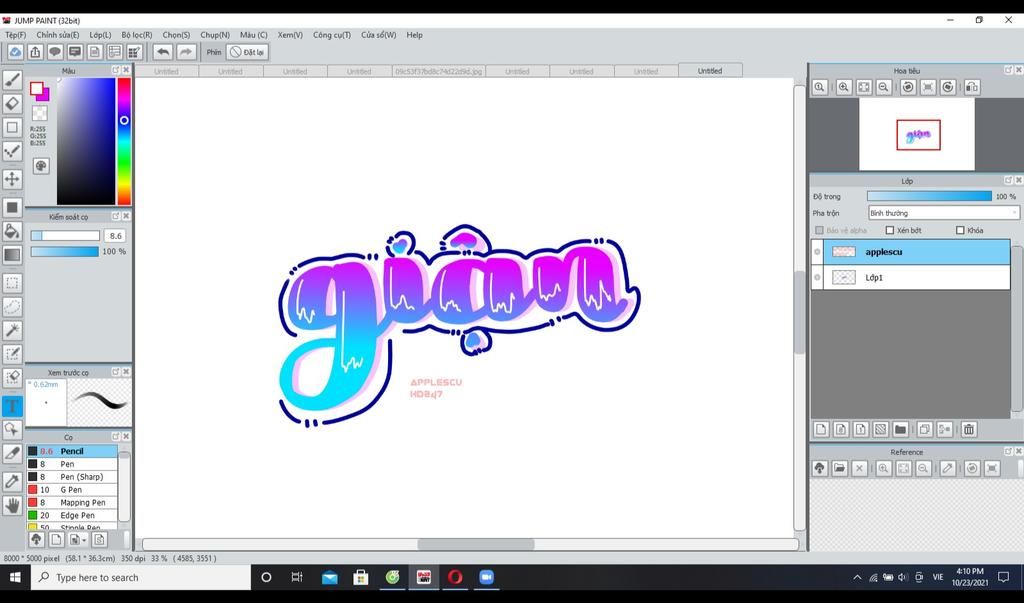Select the Mapping Pen brush
Screen dimensions: 1024x603
pyautogui.click(x=72, y=502)
